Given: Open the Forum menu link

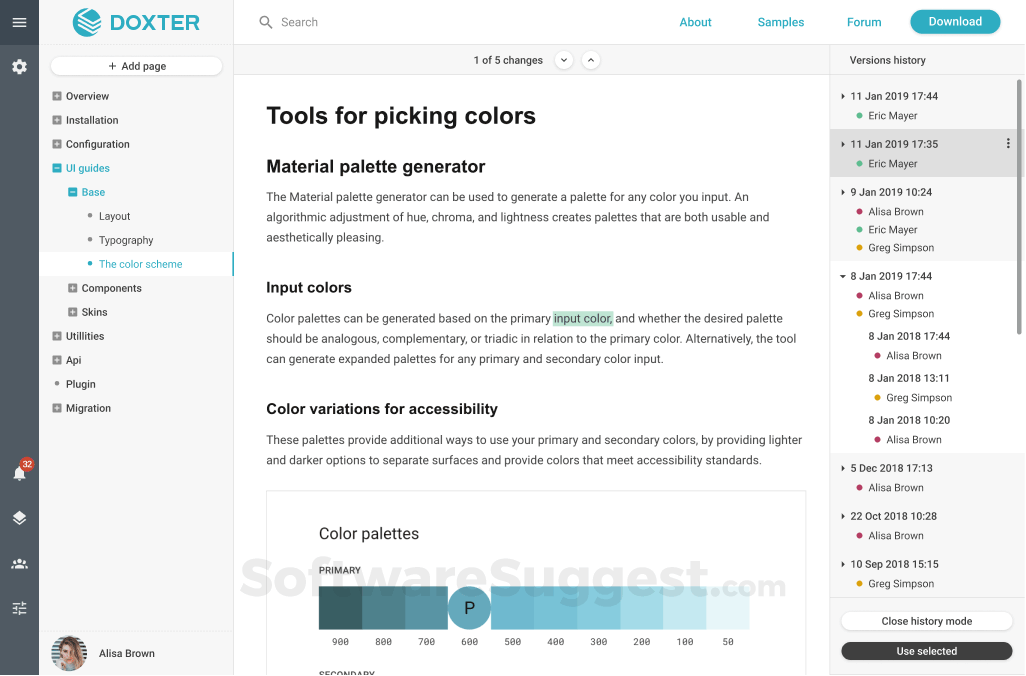Looking at the screenshot, I should click(x=864, y=22).
